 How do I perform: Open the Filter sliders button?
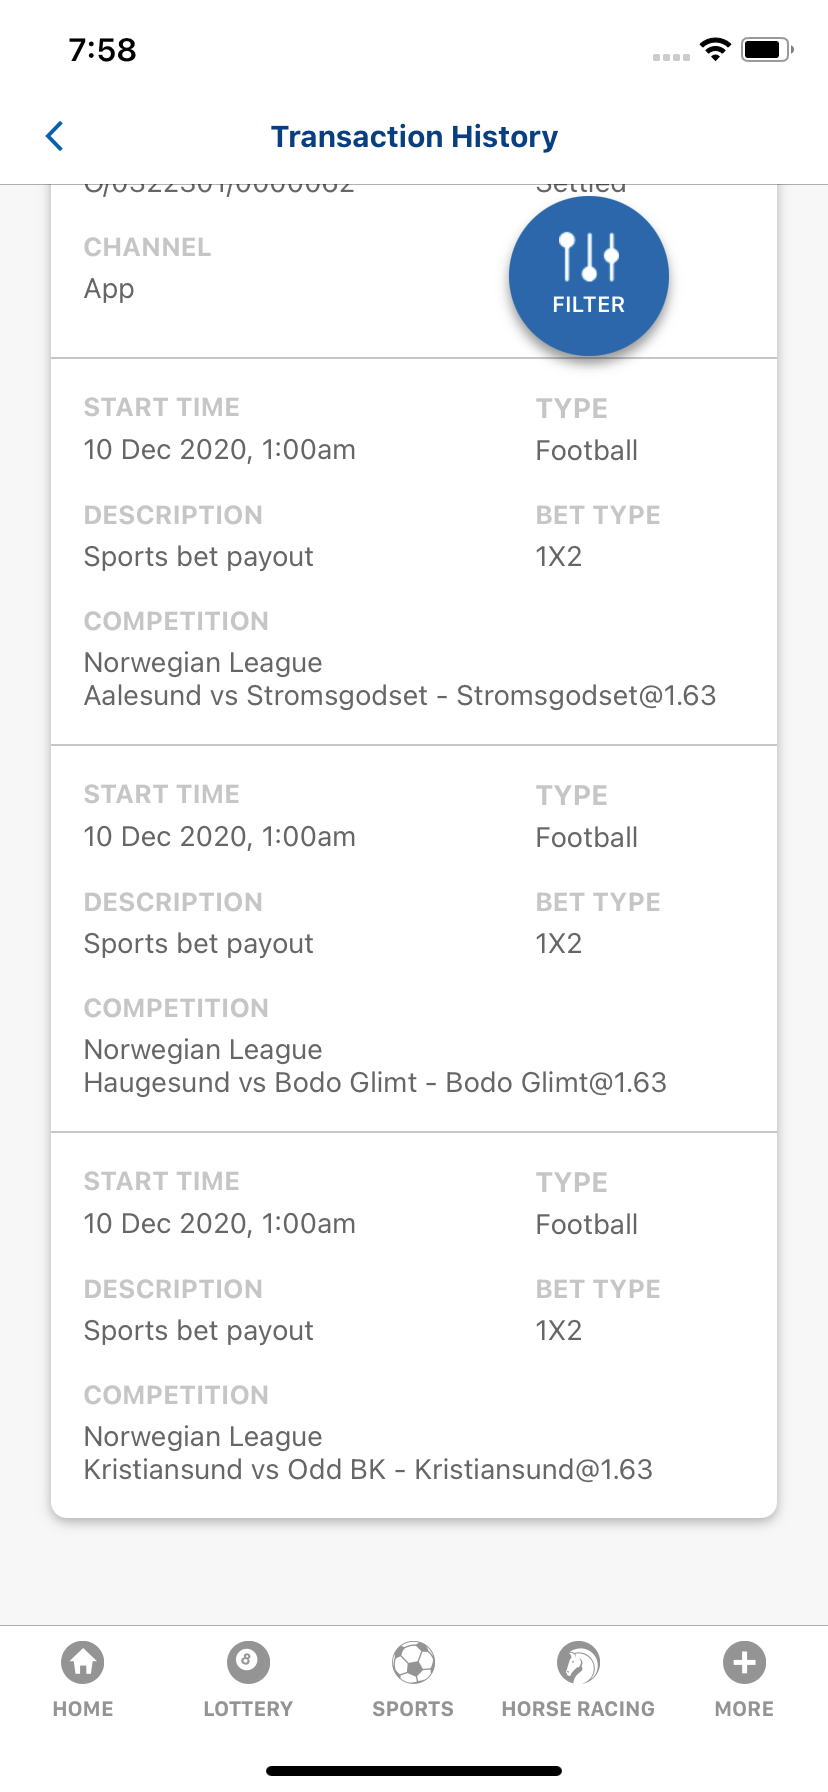(x=589, y=276)
